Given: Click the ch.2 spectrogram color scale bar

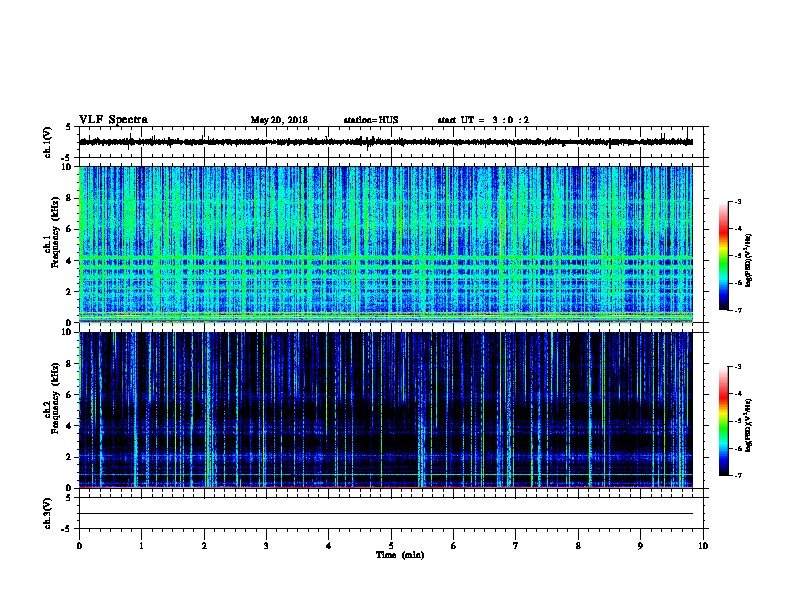Looking at the screenshot, I should [724, 421].
